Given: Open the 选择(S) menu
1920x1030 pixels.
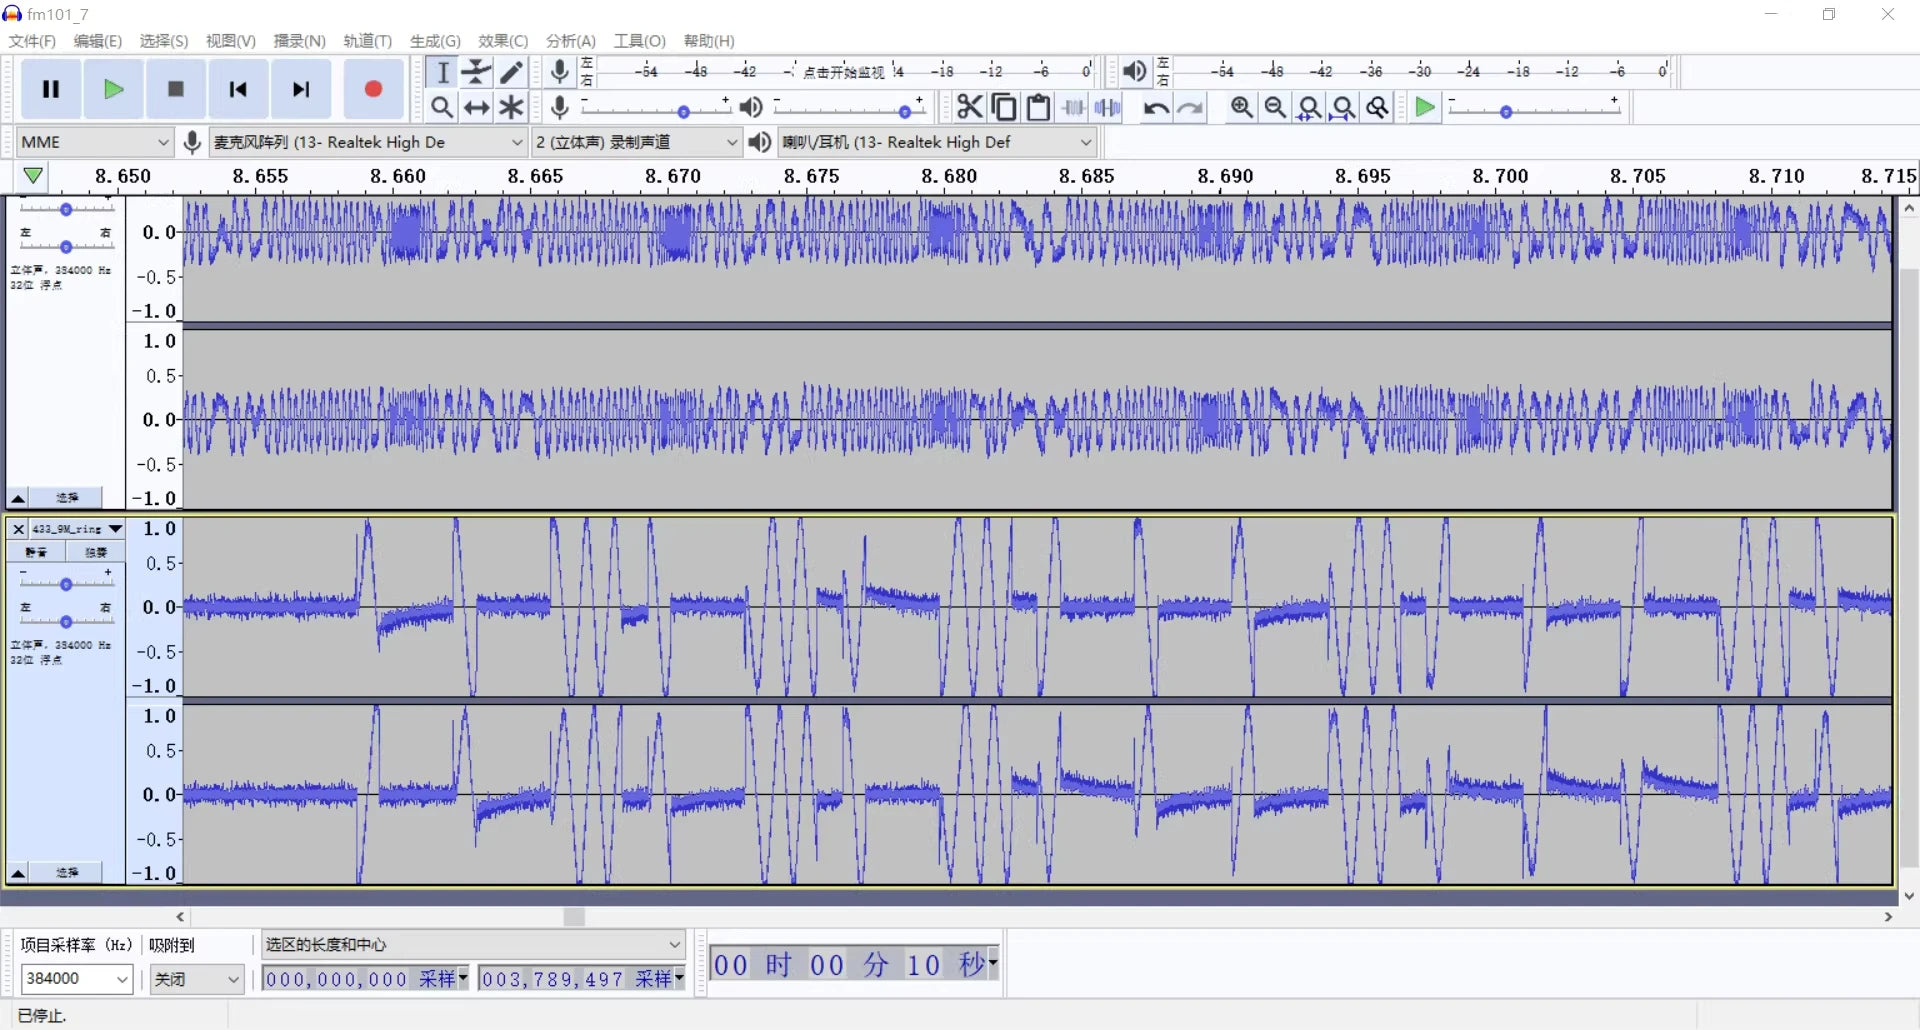Looking at the screenshot, I should (x=163, y=41).
